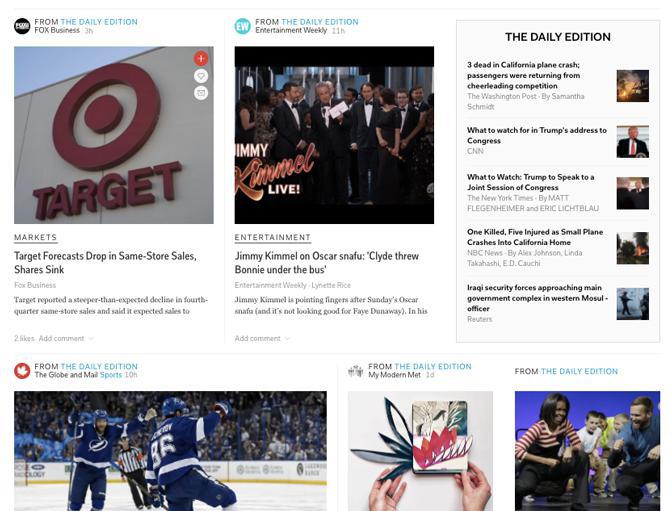This screenshot has height=511, width=672.
Task: Open the ENTERTAINMENT topic tag
Action: 273,237
